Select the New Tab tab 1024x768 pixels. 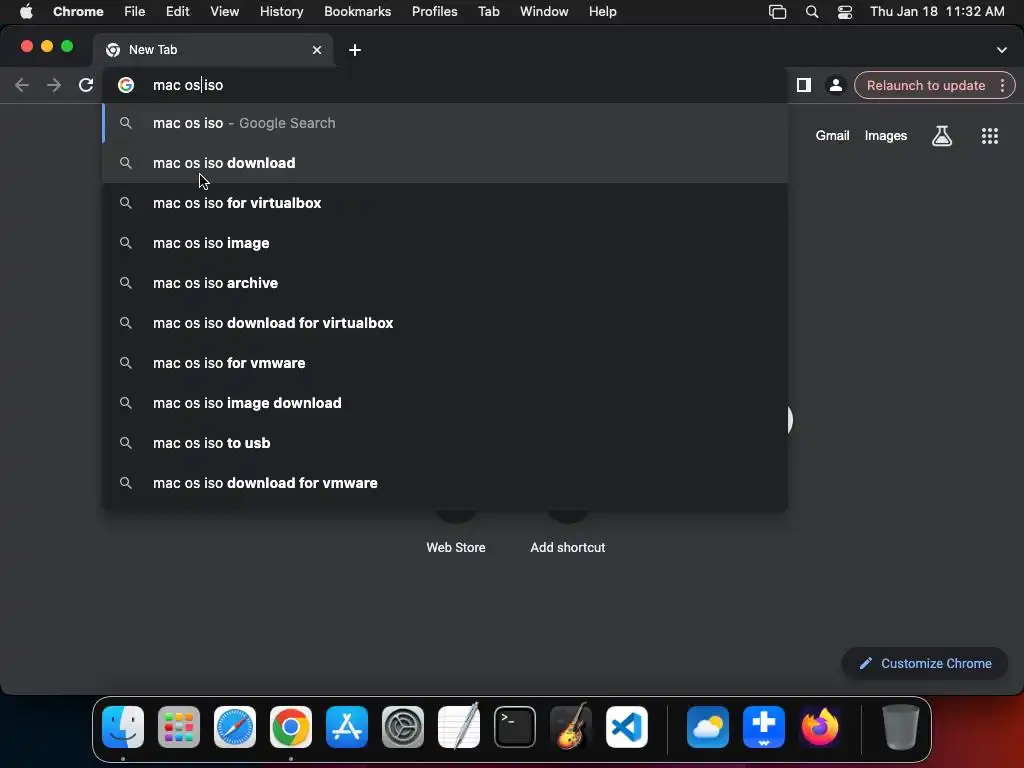click(213, 50)
